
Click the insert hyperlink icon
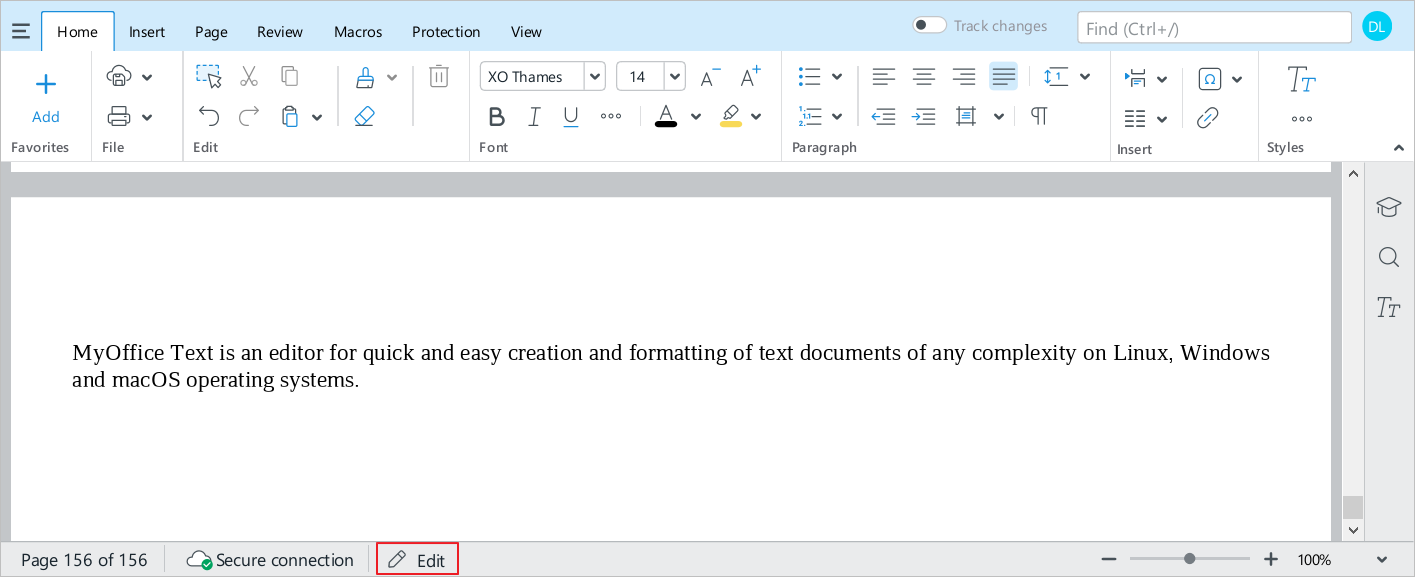coord(1208,118)
